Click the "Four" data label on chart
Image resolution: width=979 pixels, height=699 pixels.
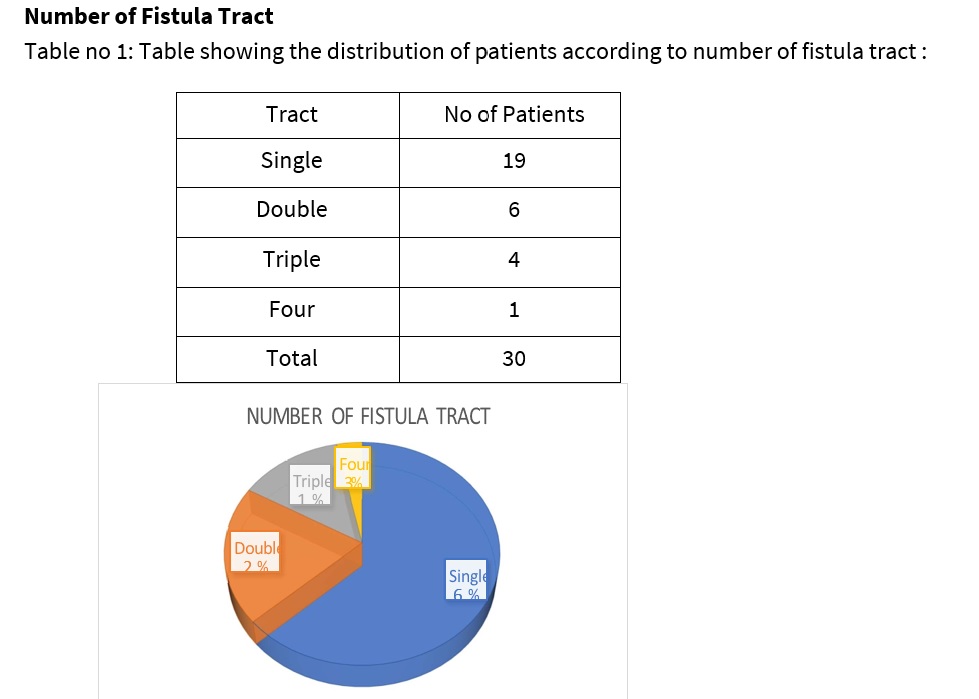coord(354,471)
